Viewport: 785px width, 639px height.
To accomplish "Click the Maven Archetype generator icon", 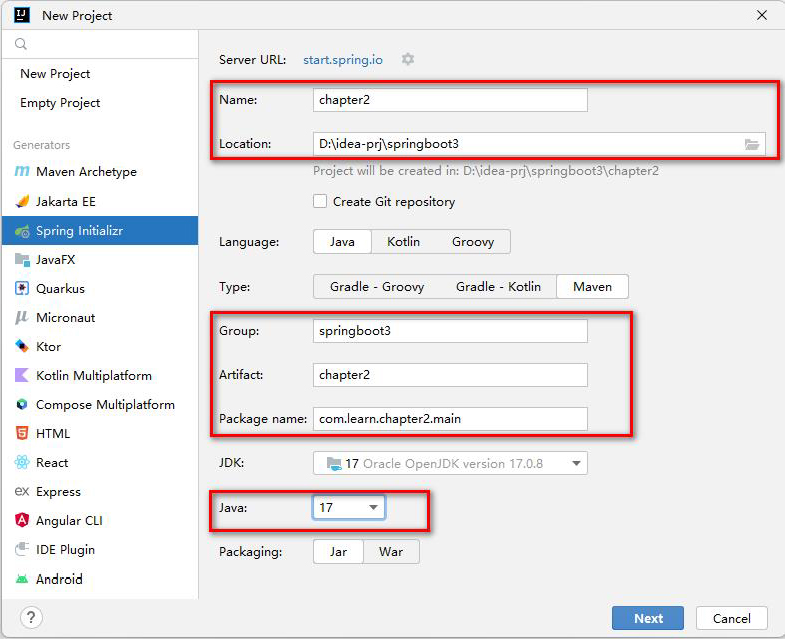I will [22, 172].
